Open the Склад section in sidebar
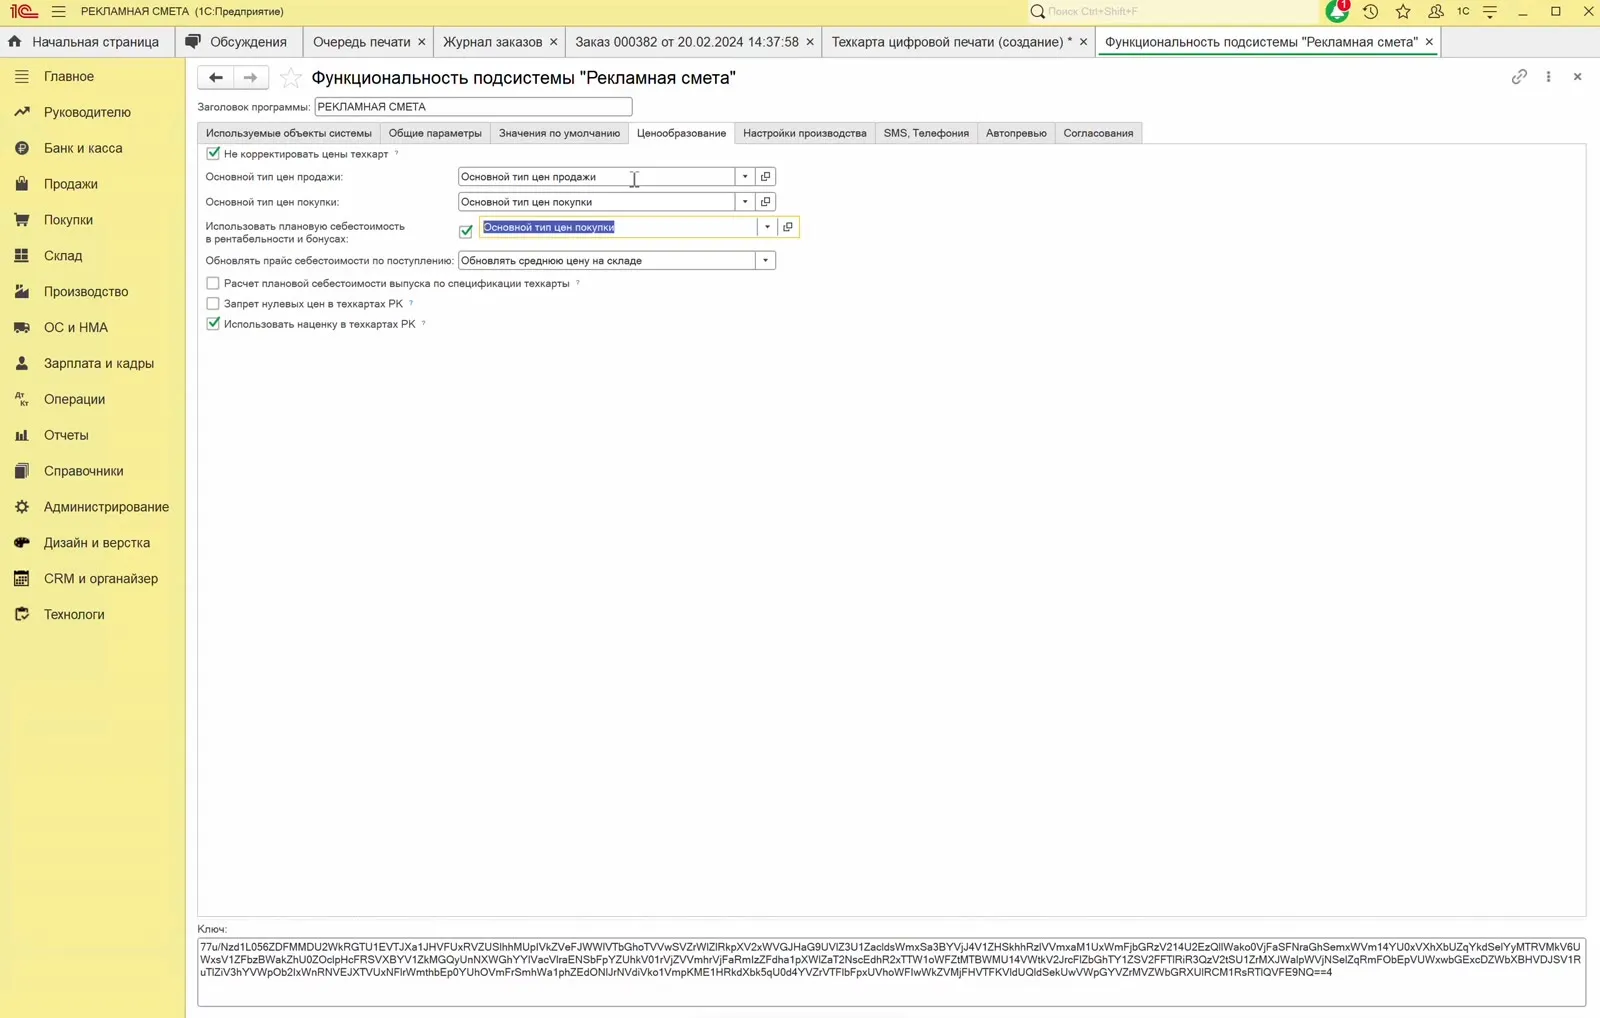1600x1018 pixels. point(63,256)
